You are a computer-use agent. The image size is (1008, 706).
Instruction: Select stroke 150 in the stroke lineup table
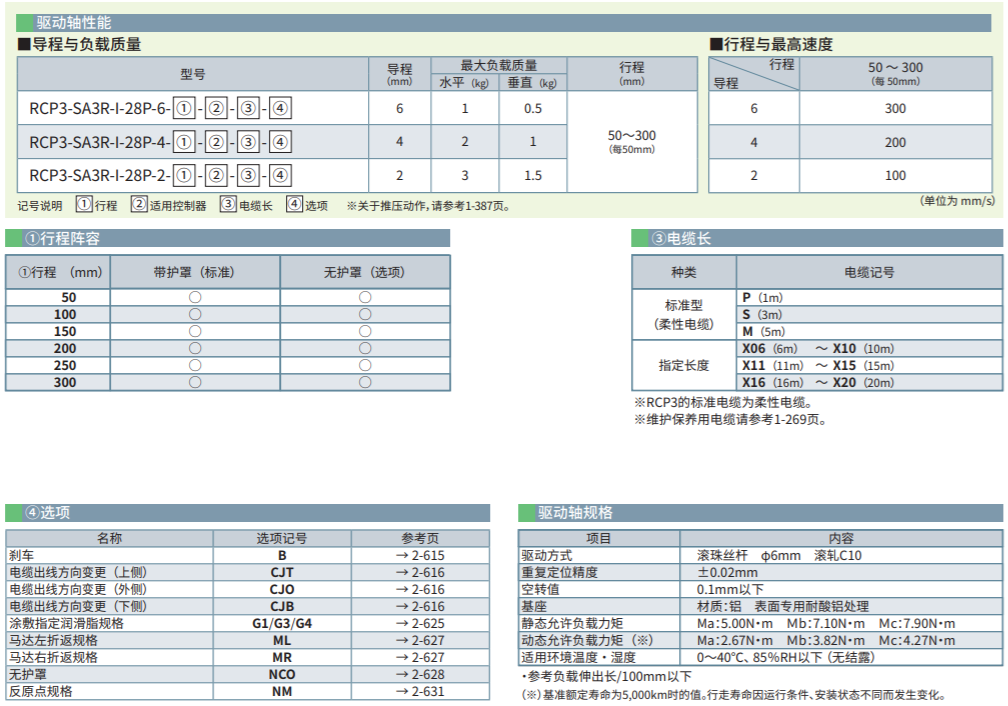coord(65,331)
